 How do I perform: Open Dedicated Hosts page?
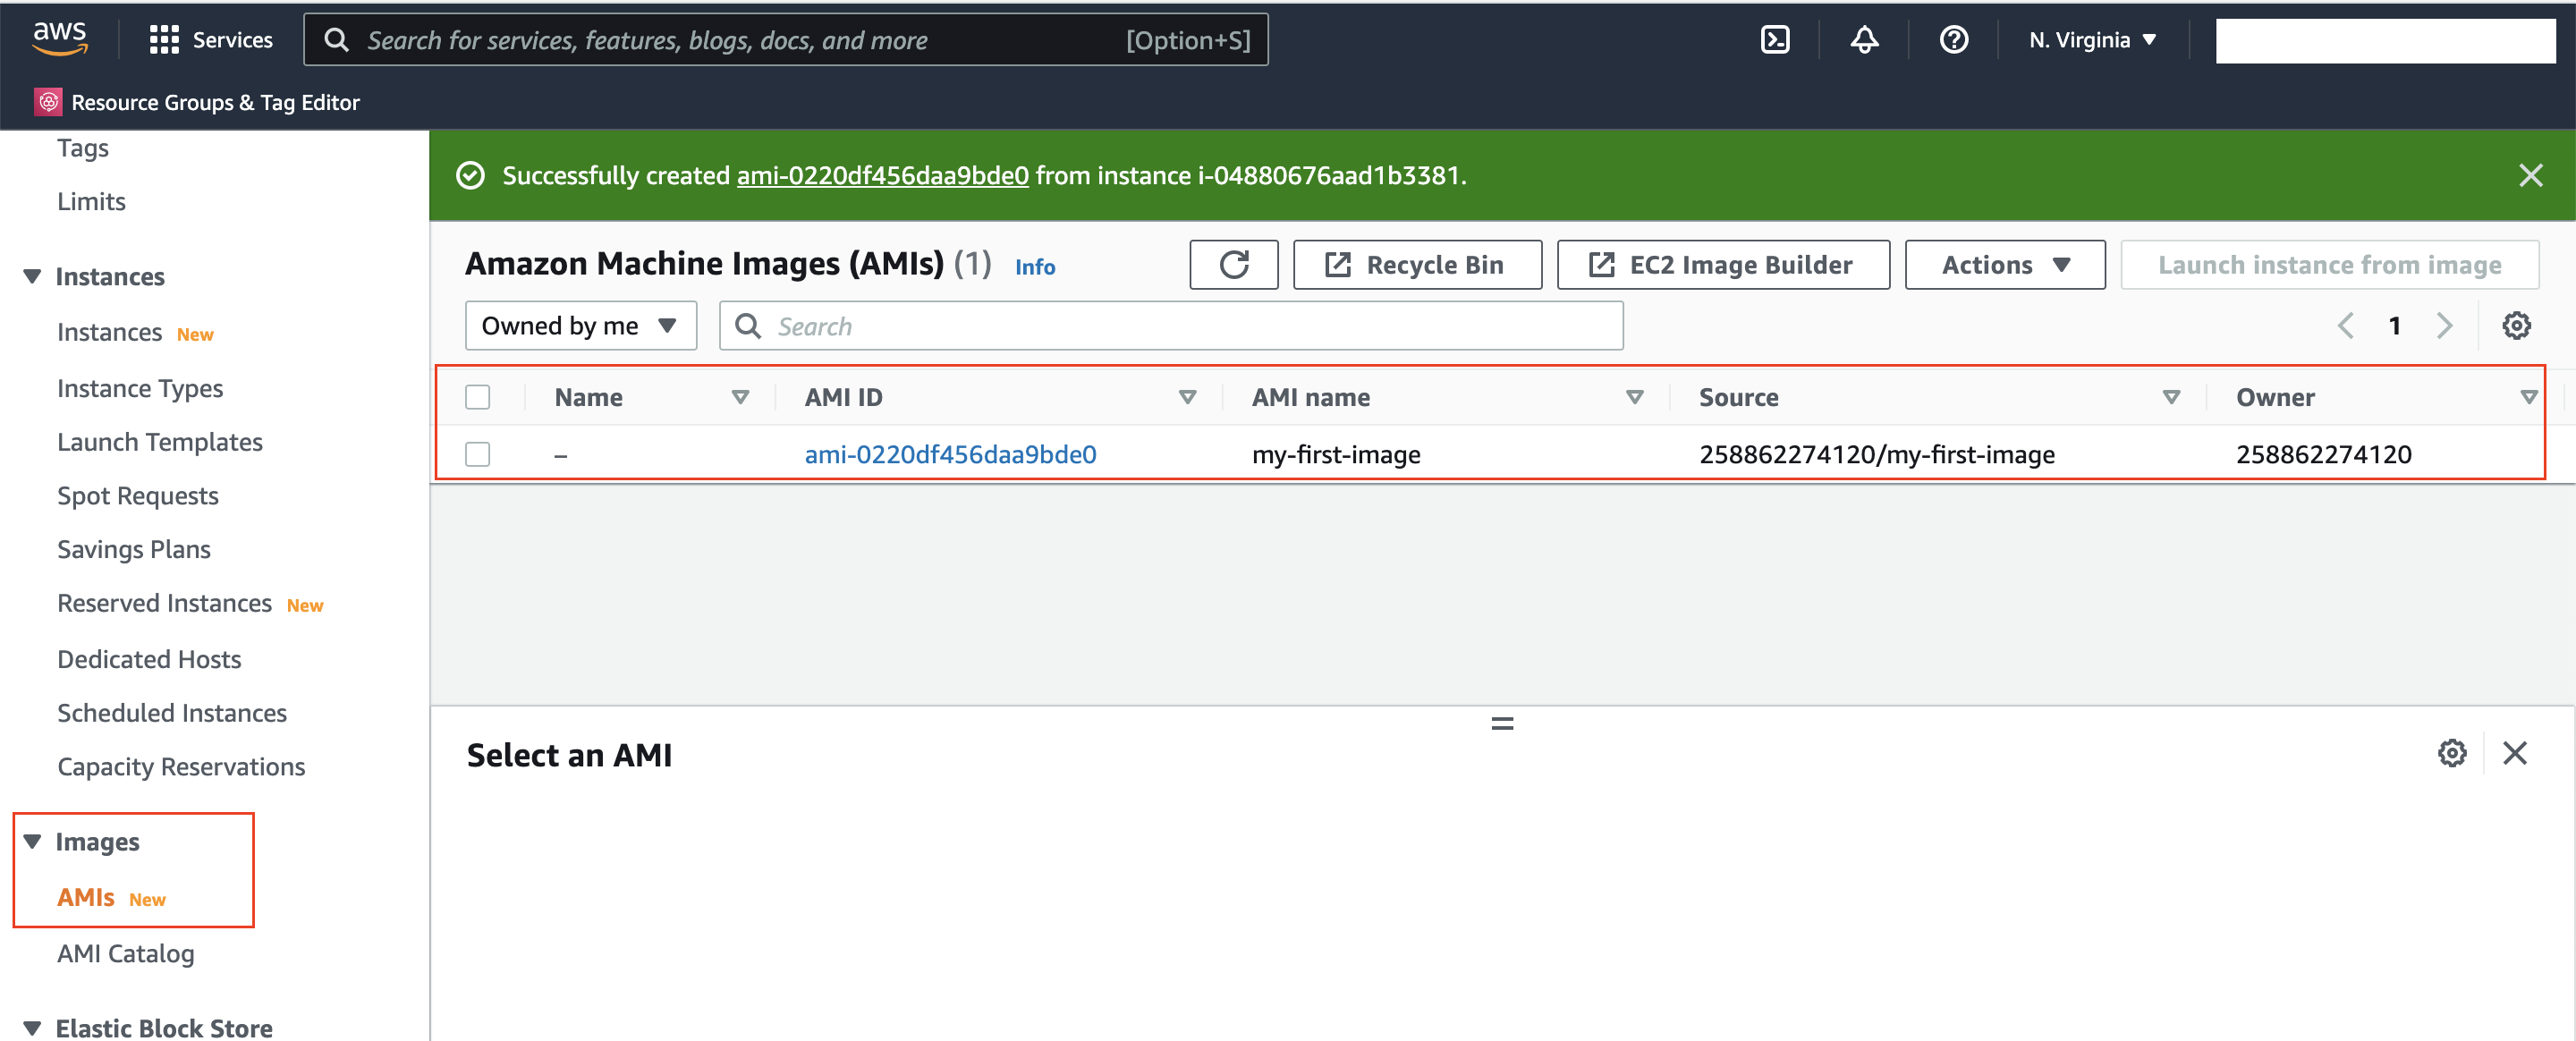click(149, 659)
